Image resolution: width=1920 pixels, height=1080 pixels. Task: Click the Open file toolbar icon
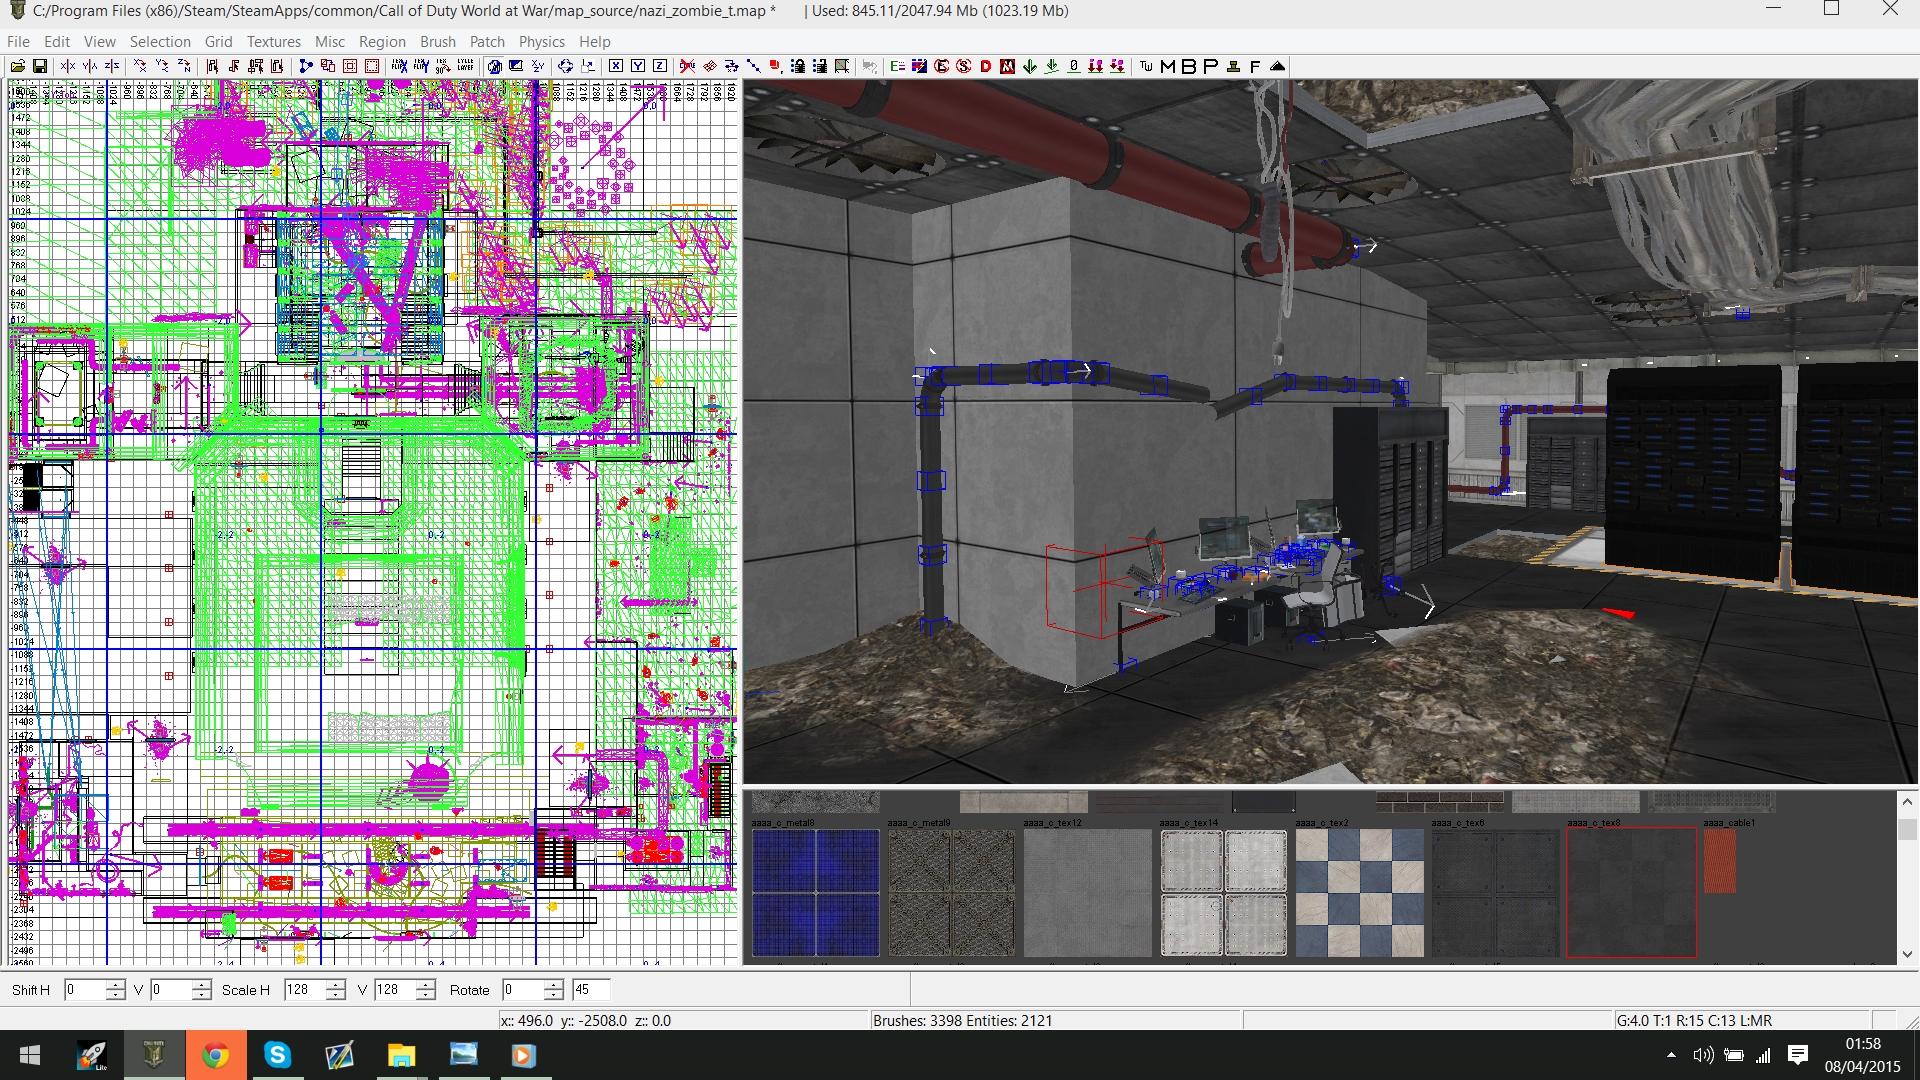pos(18,66)
